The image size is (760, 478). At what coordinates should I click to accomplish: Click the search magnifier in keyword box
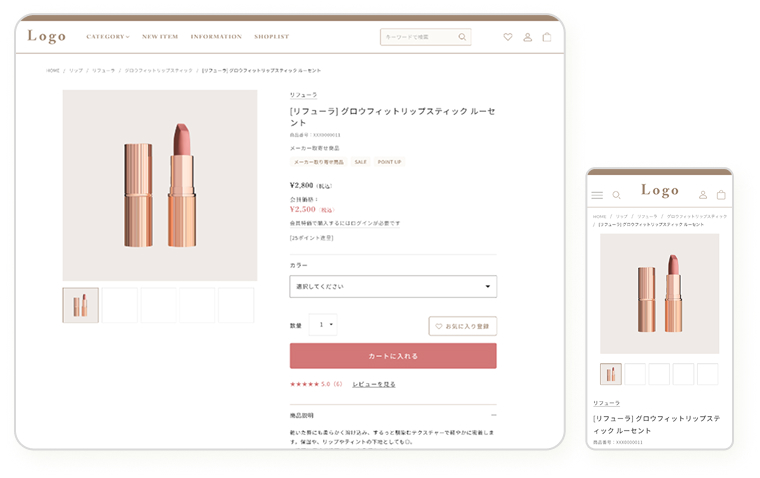(x=462, y=37)
